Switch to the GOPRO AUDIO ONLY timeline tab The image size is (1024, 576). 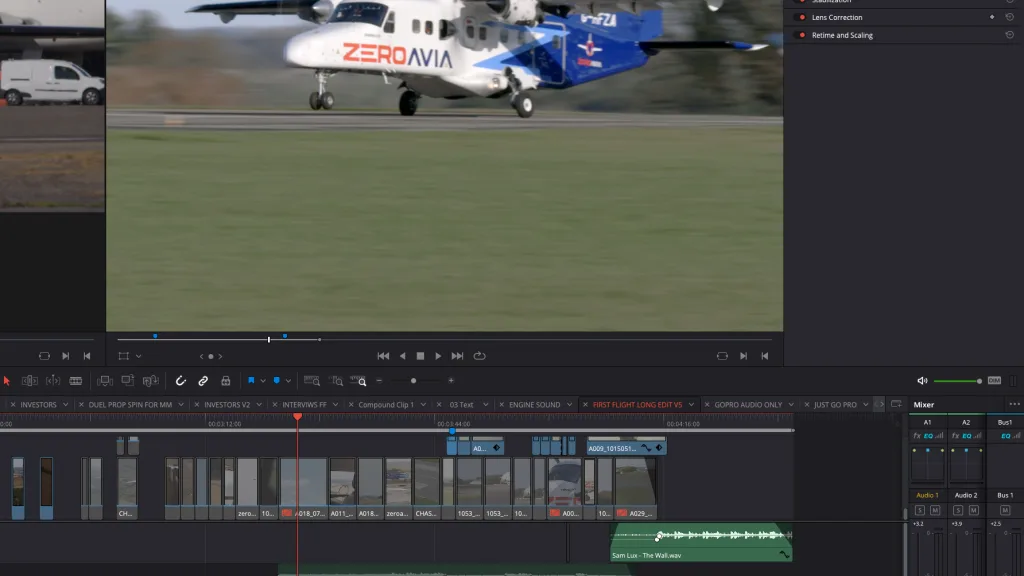(x=748, y=405)
